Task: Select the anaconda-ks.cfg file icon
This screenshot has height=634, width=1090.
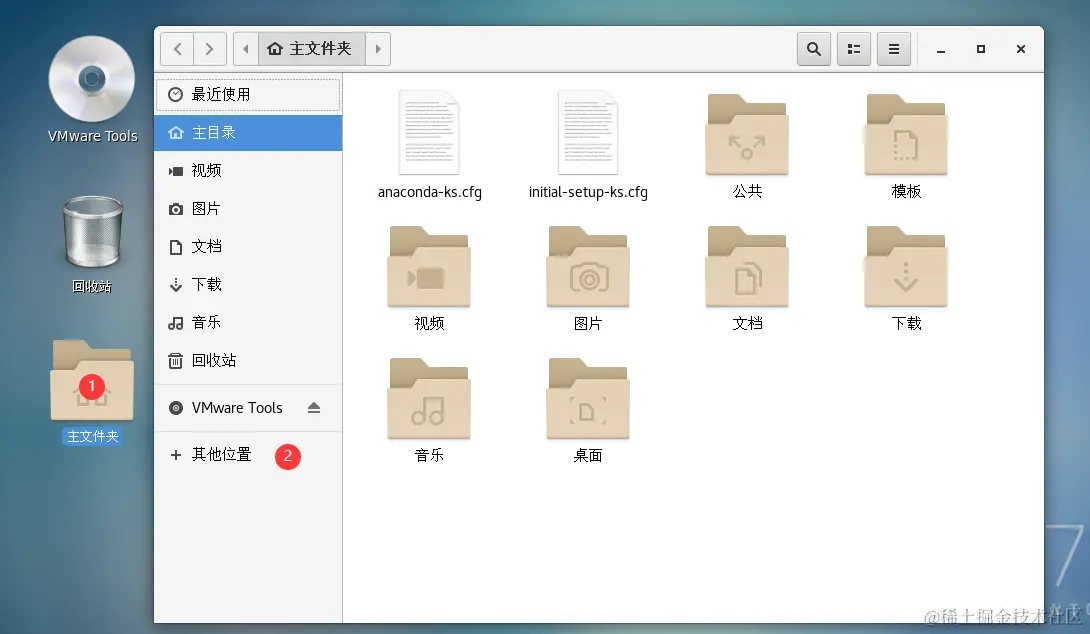Action: tap(429, 132)
